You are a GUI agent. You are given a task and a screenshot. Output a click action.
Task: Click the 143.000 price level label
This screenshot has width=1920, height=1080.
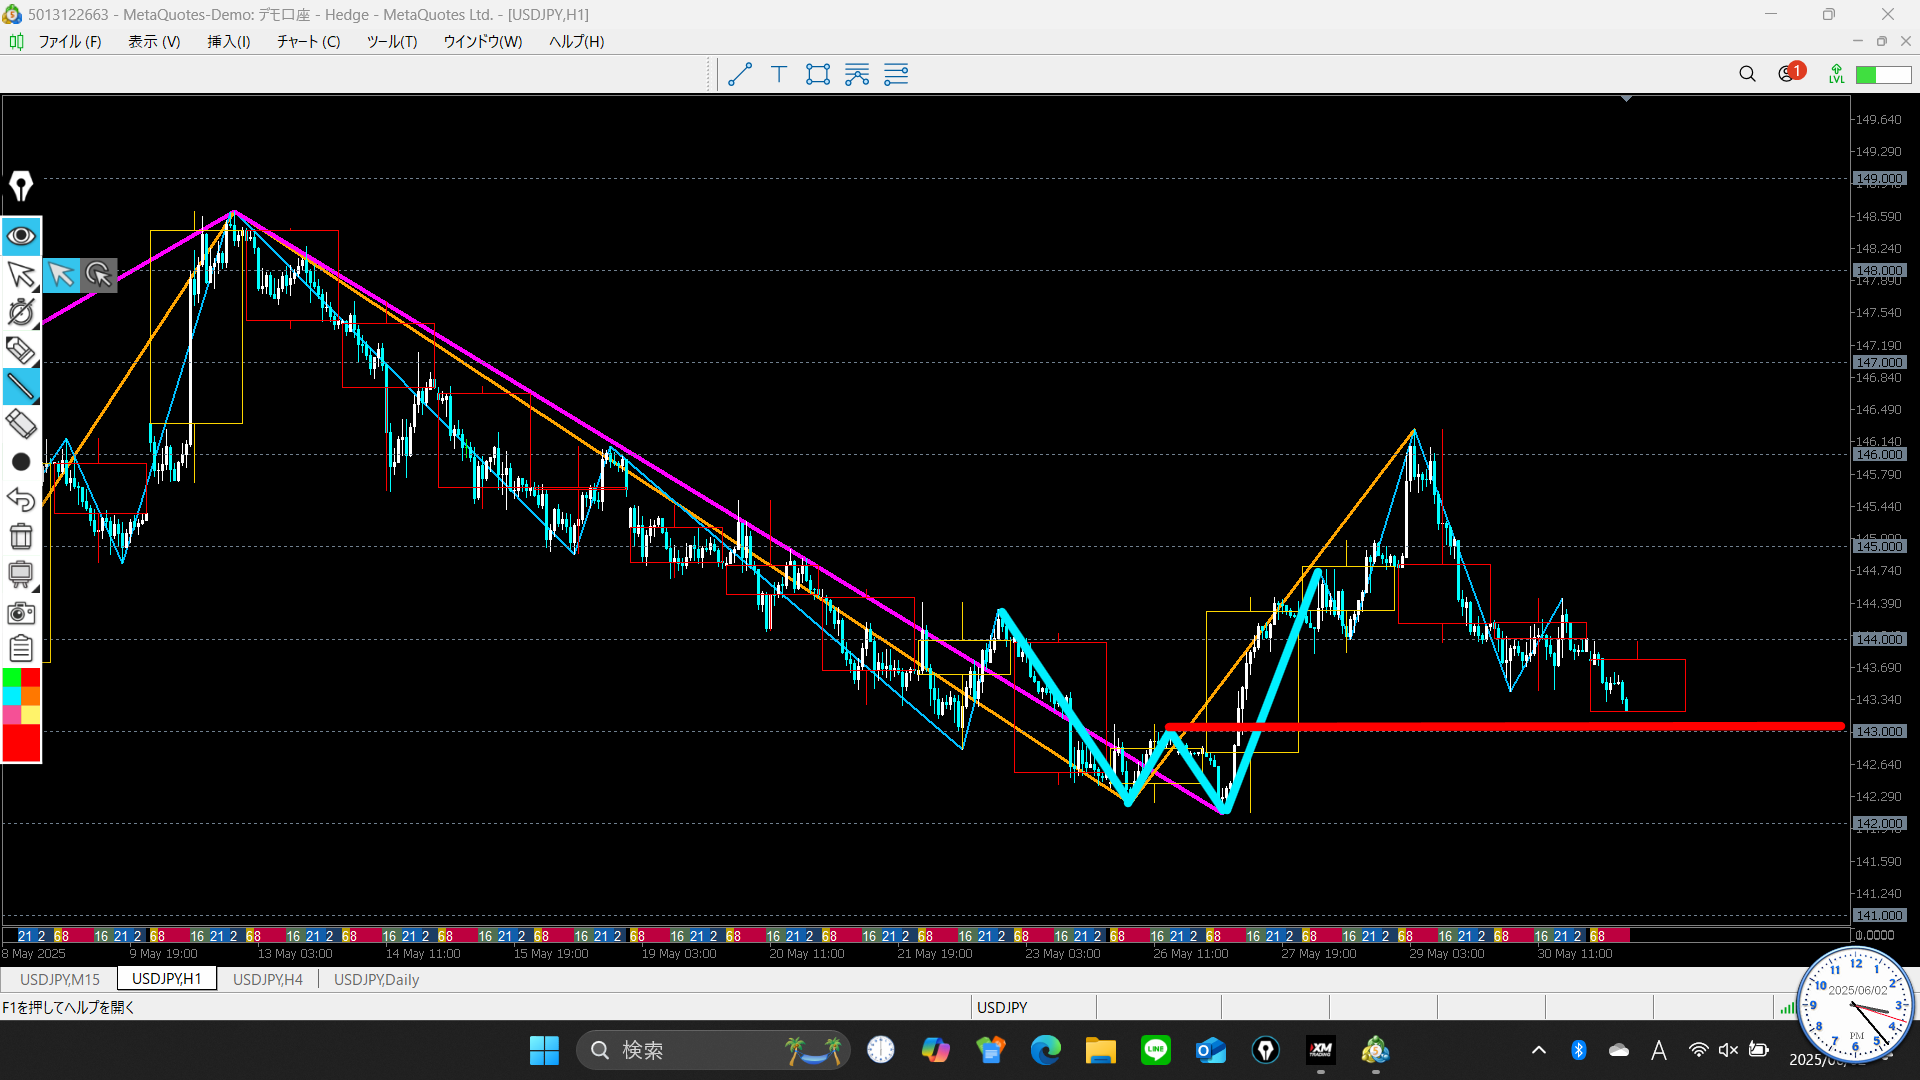[x=1879, y=731]
